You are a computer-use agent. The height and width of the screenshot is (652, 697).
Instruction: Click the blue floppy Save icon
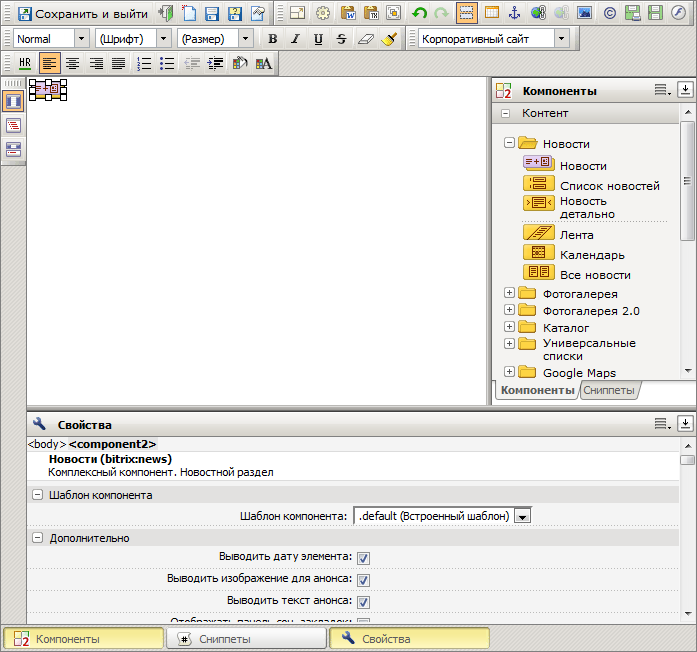coord(212,13)
